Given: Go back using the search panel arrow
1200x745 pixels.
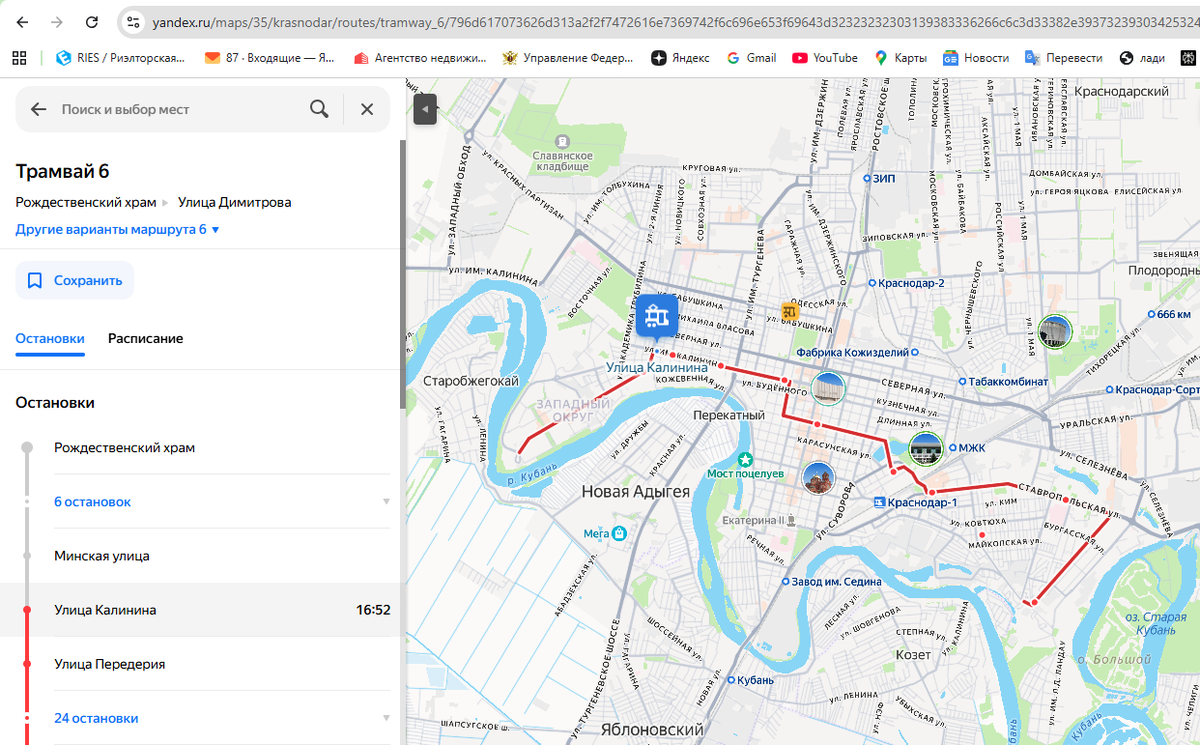Looking at the screenshot, I should click(38, 109).
